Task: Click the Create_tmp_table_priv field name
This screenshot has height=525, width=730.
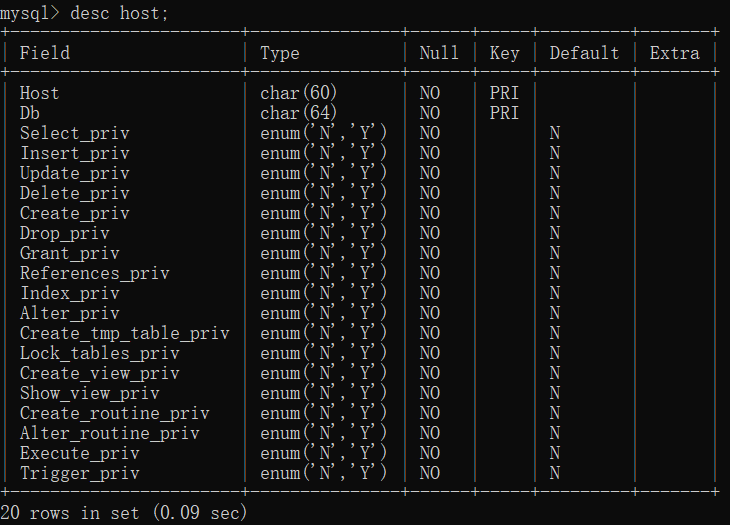Action: pos(124,333)
